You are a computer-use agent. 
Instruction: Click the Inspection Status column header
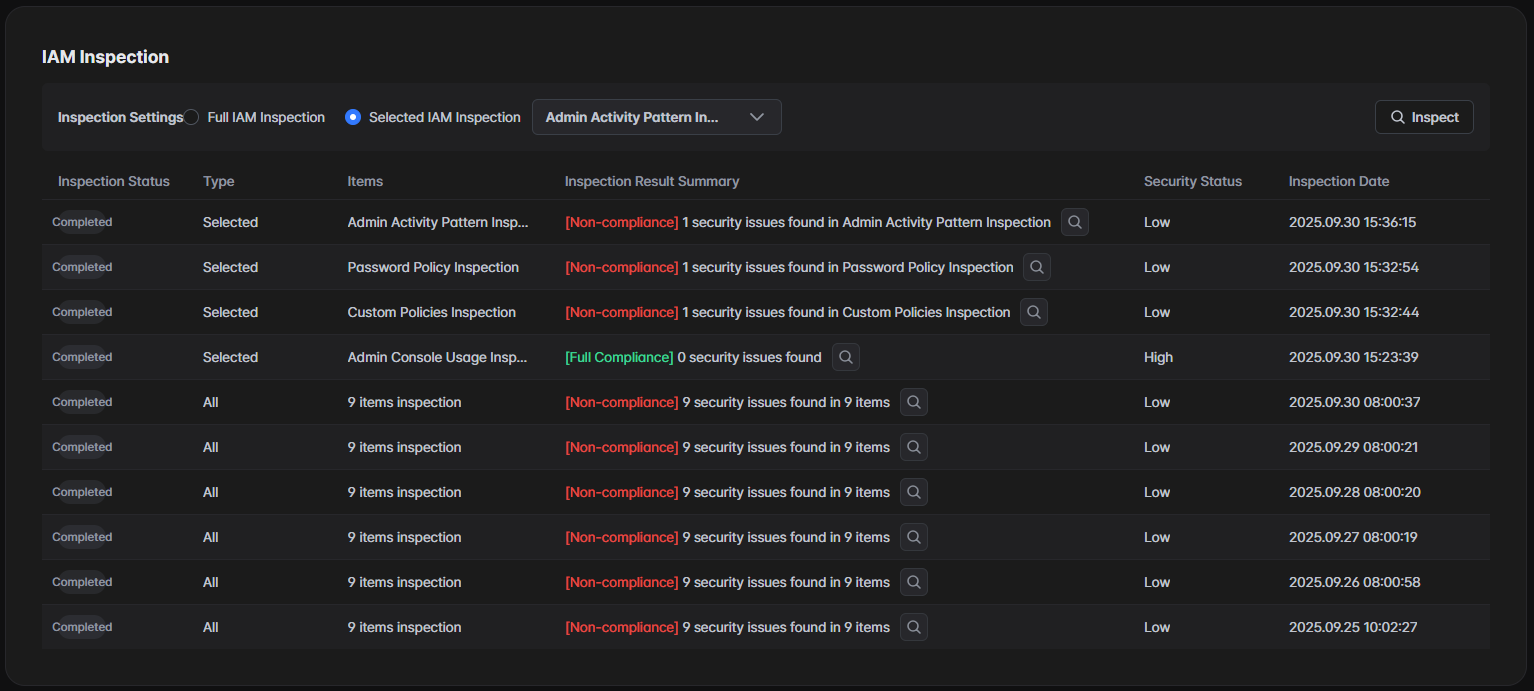click(114, 181)
